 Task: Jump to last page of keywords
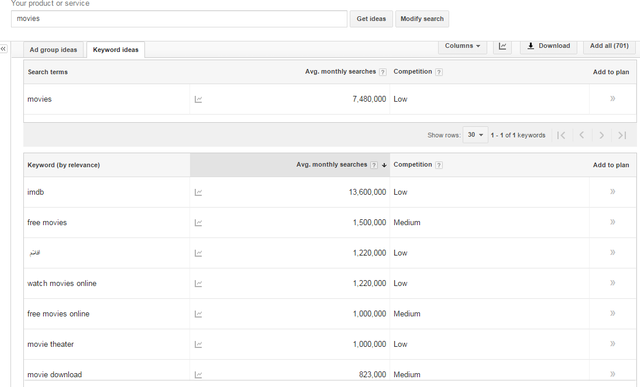tap(622, 135)
